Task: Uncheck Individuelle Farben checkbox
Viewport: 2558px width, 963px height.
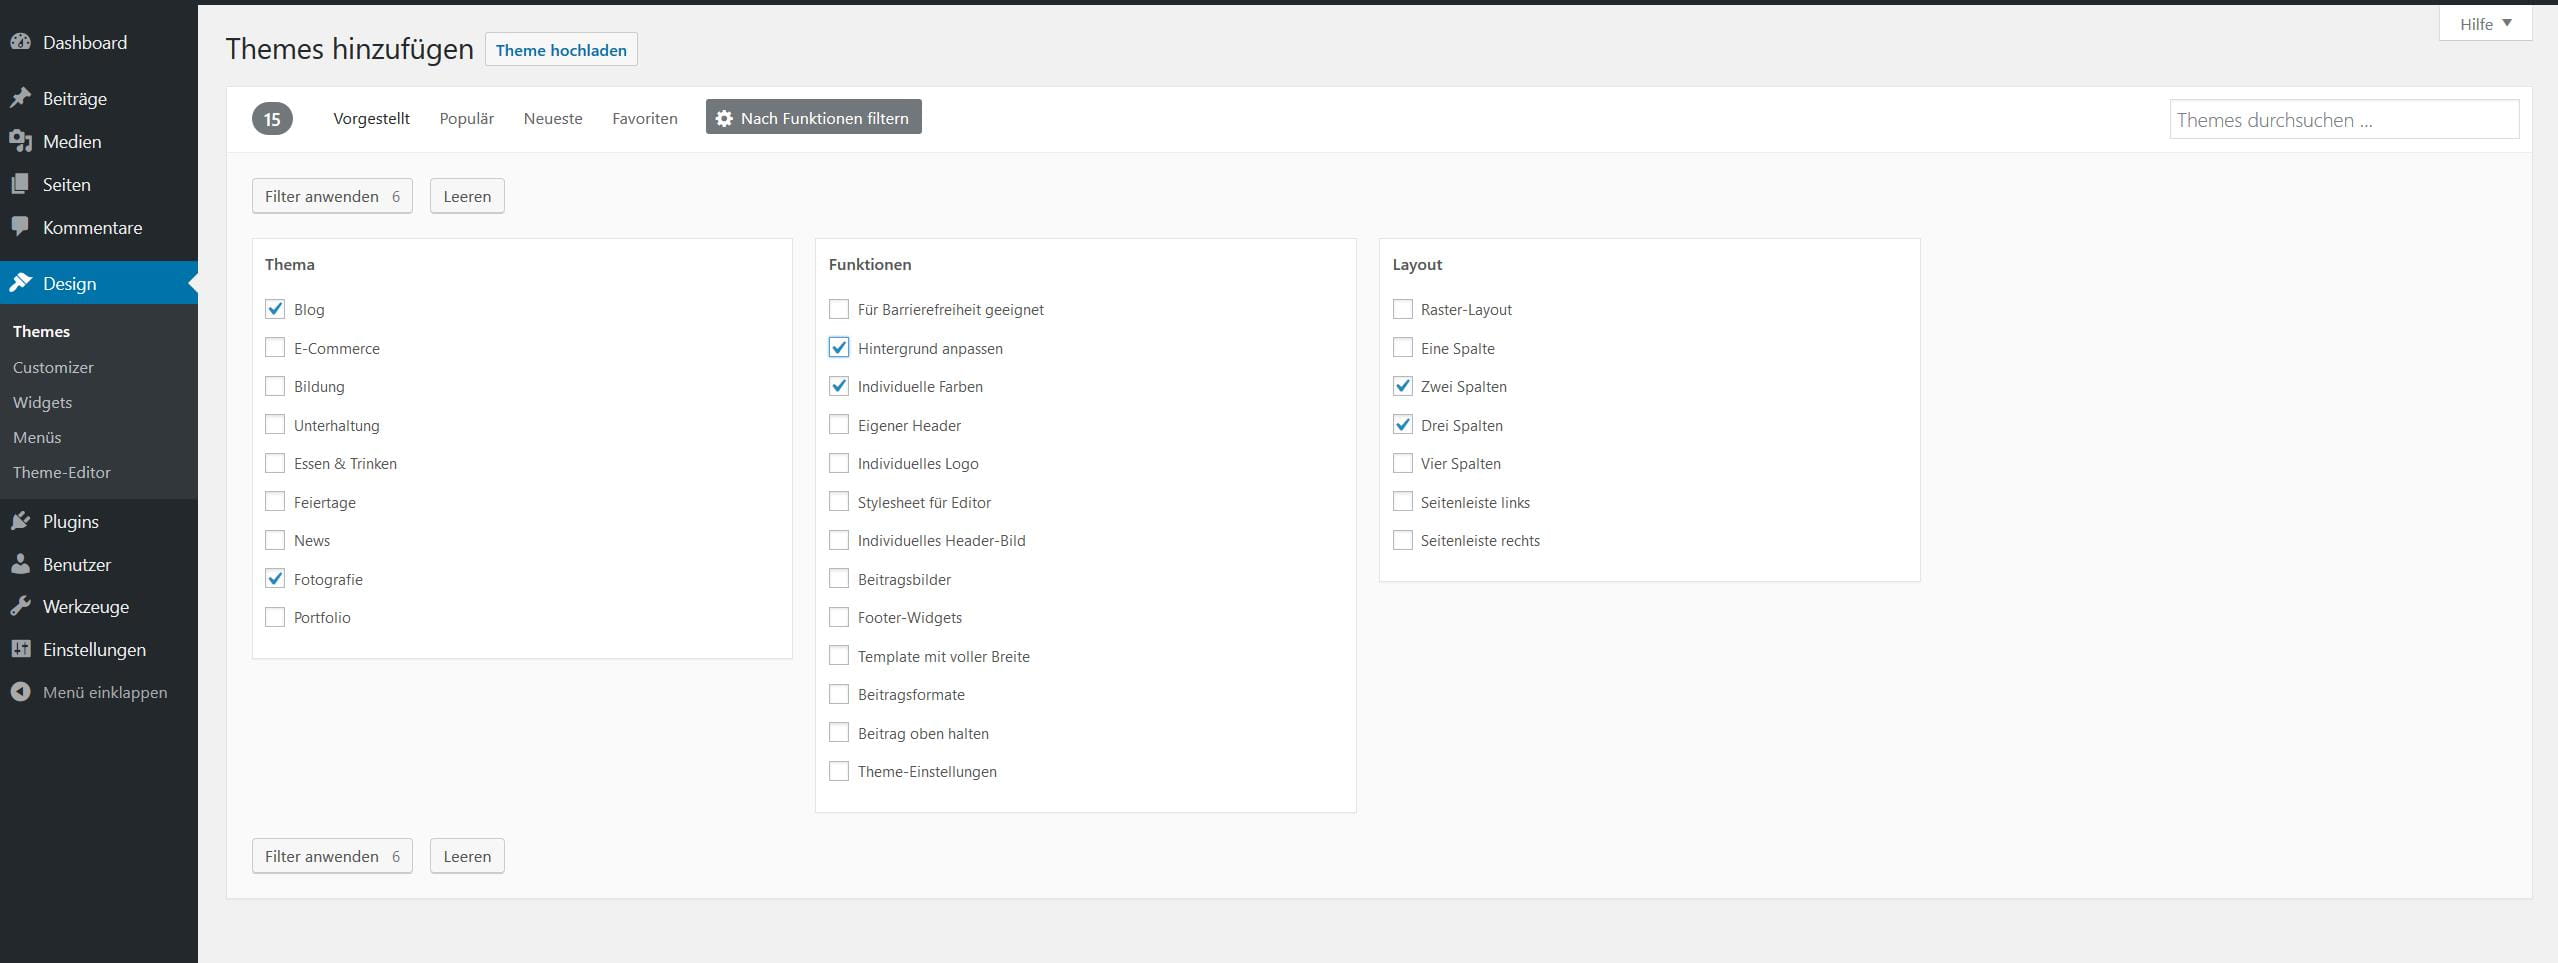Action: 839,386
